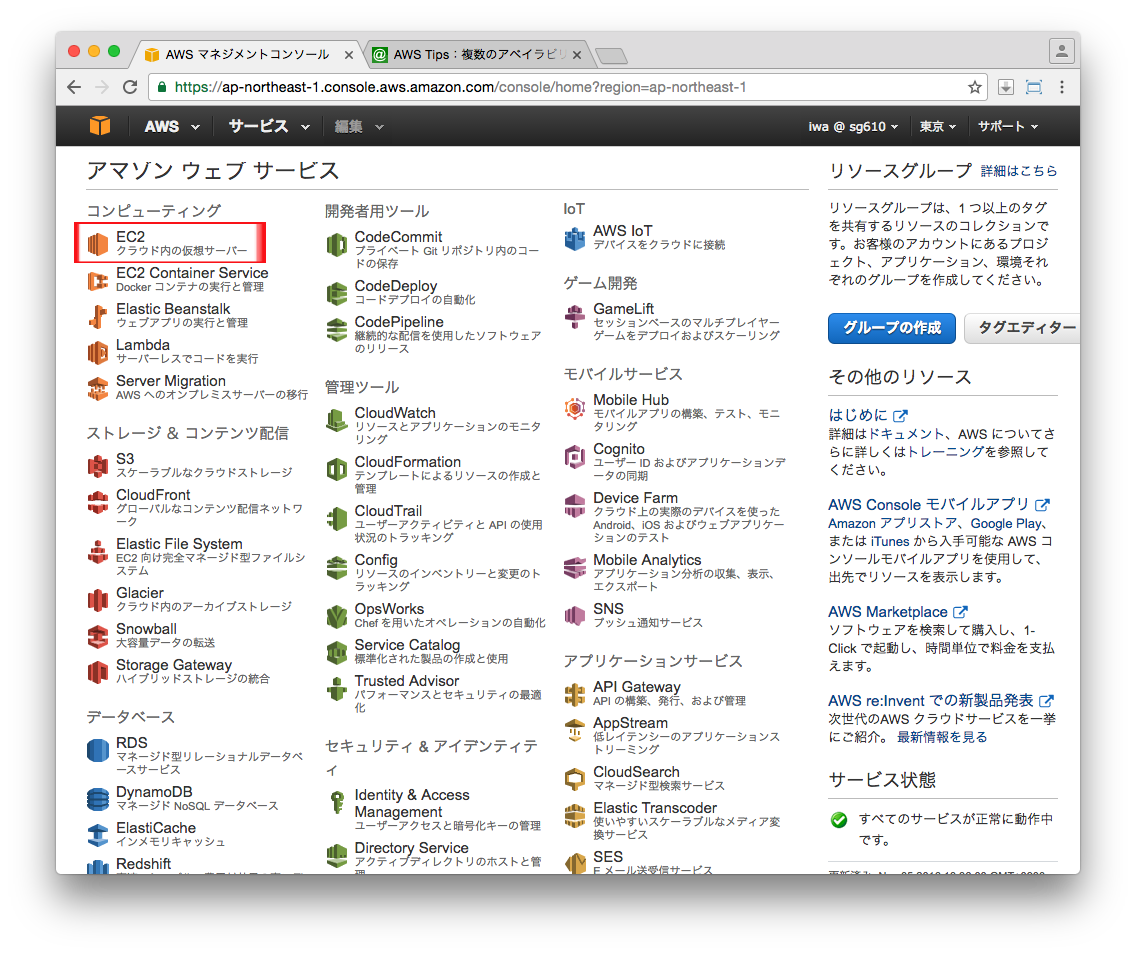
Task: Bookmark this page with the star icon
Action: point(974,88)
